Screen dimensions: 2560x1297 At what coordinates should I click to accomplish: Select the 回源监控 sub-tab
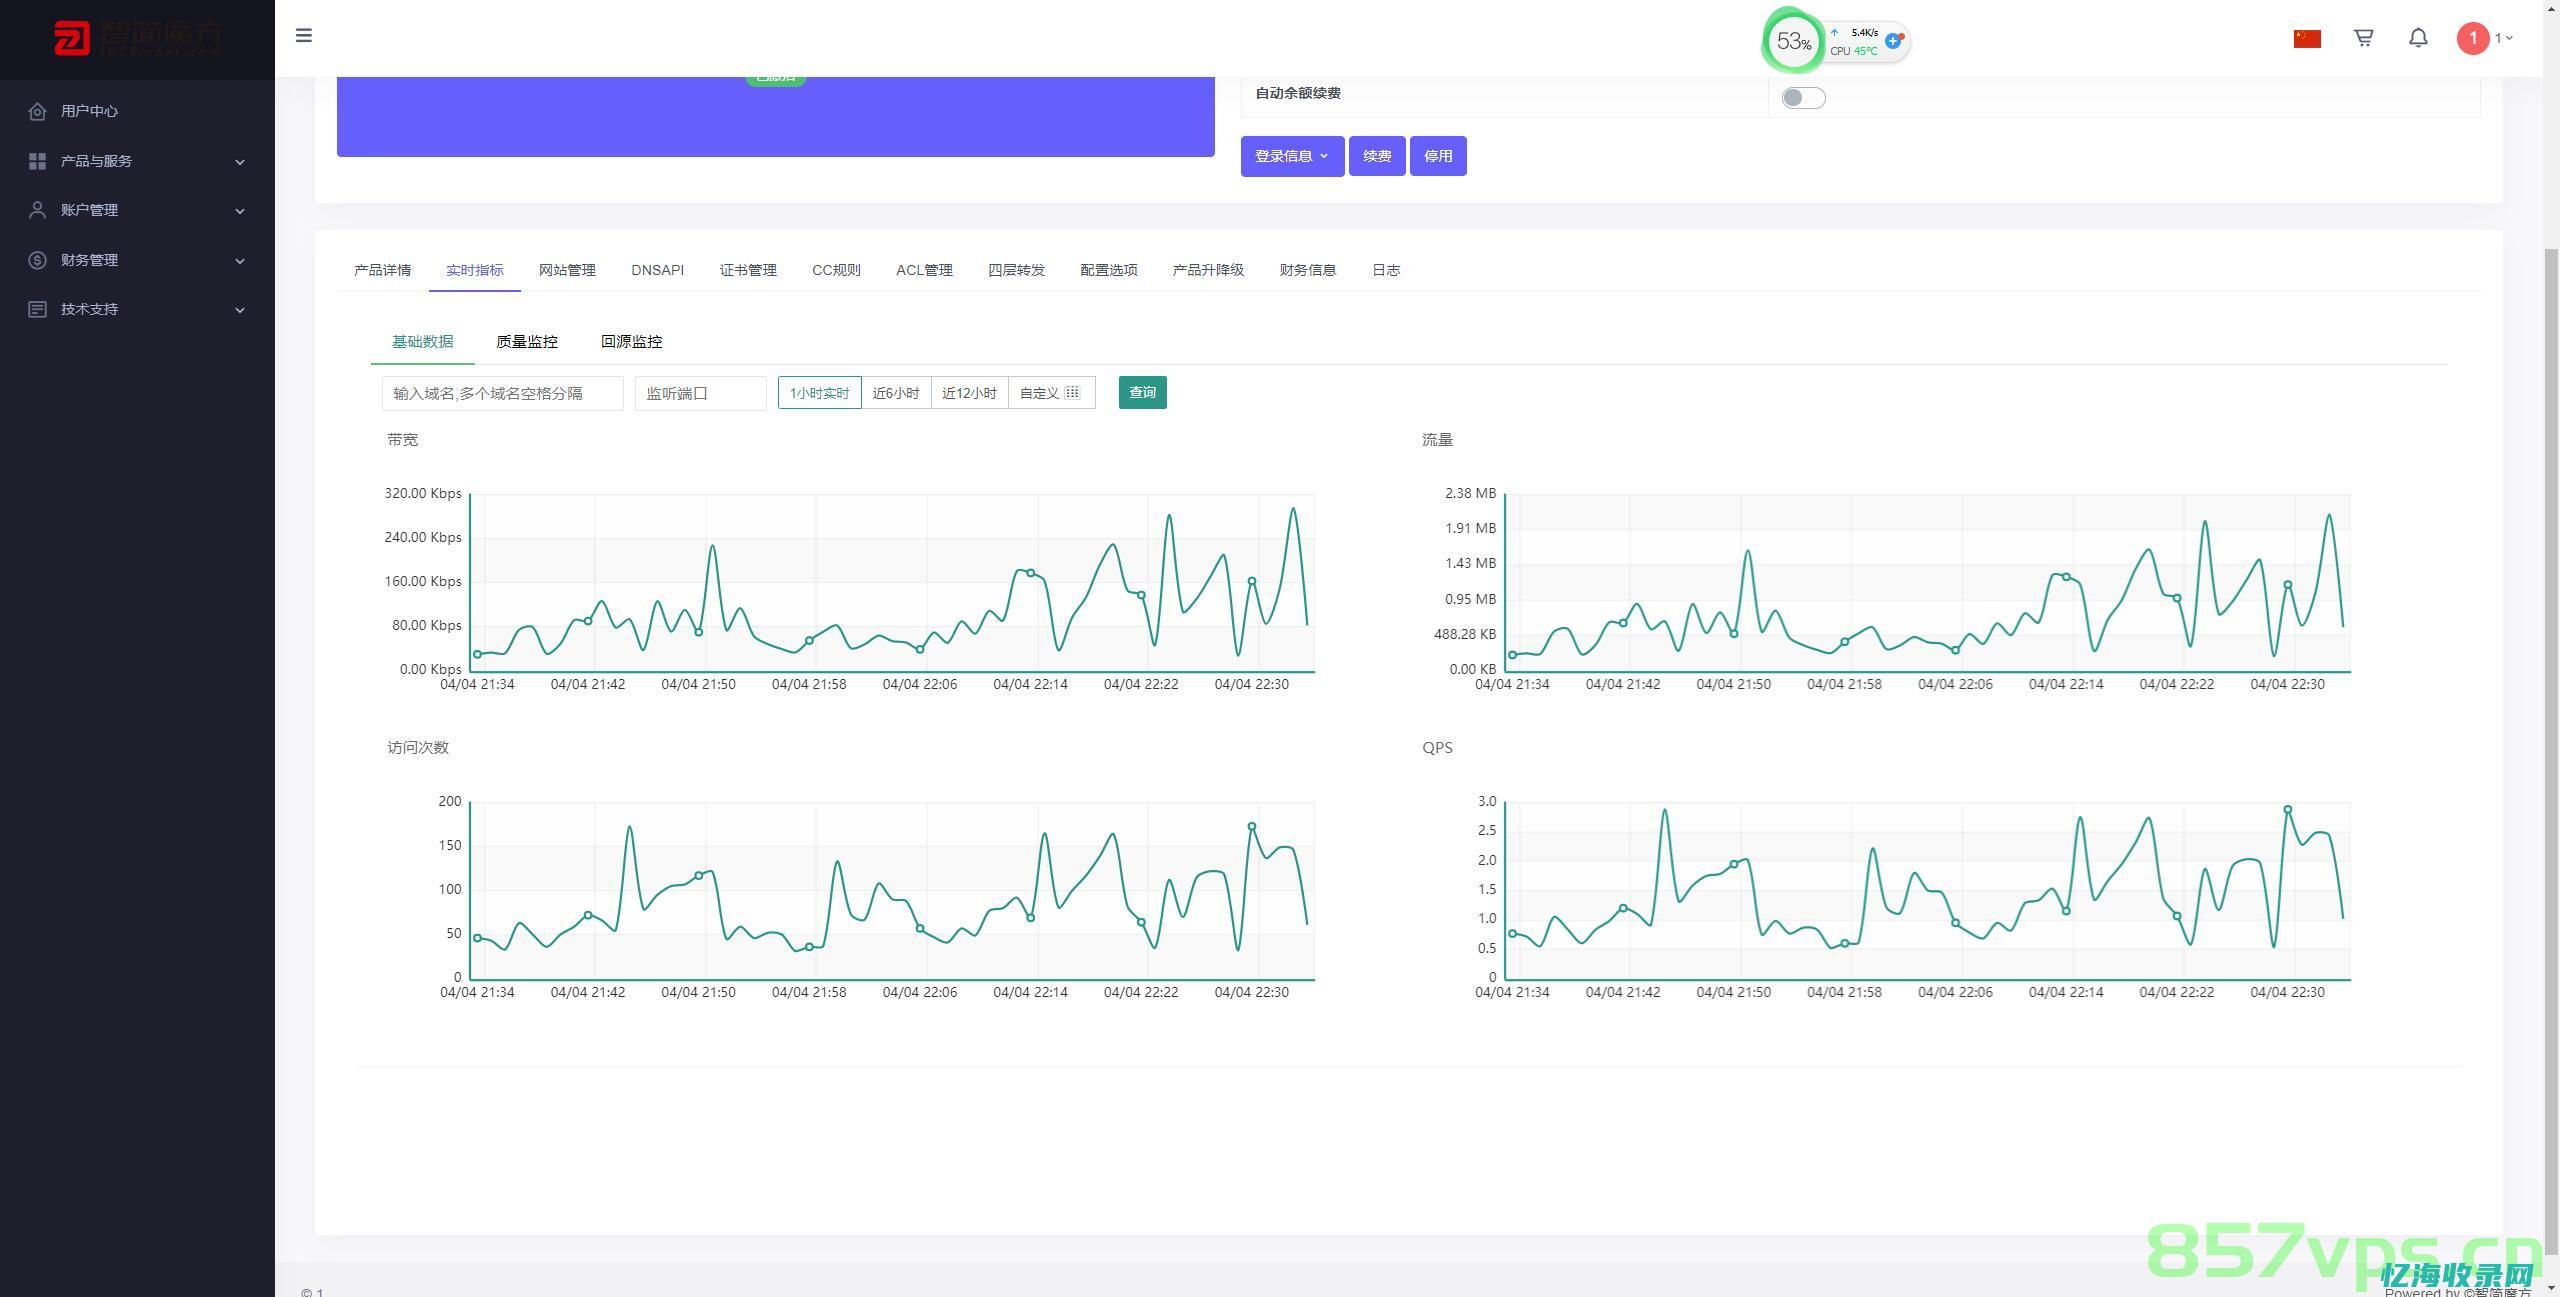pyautogui.click(x=631, y=341)
